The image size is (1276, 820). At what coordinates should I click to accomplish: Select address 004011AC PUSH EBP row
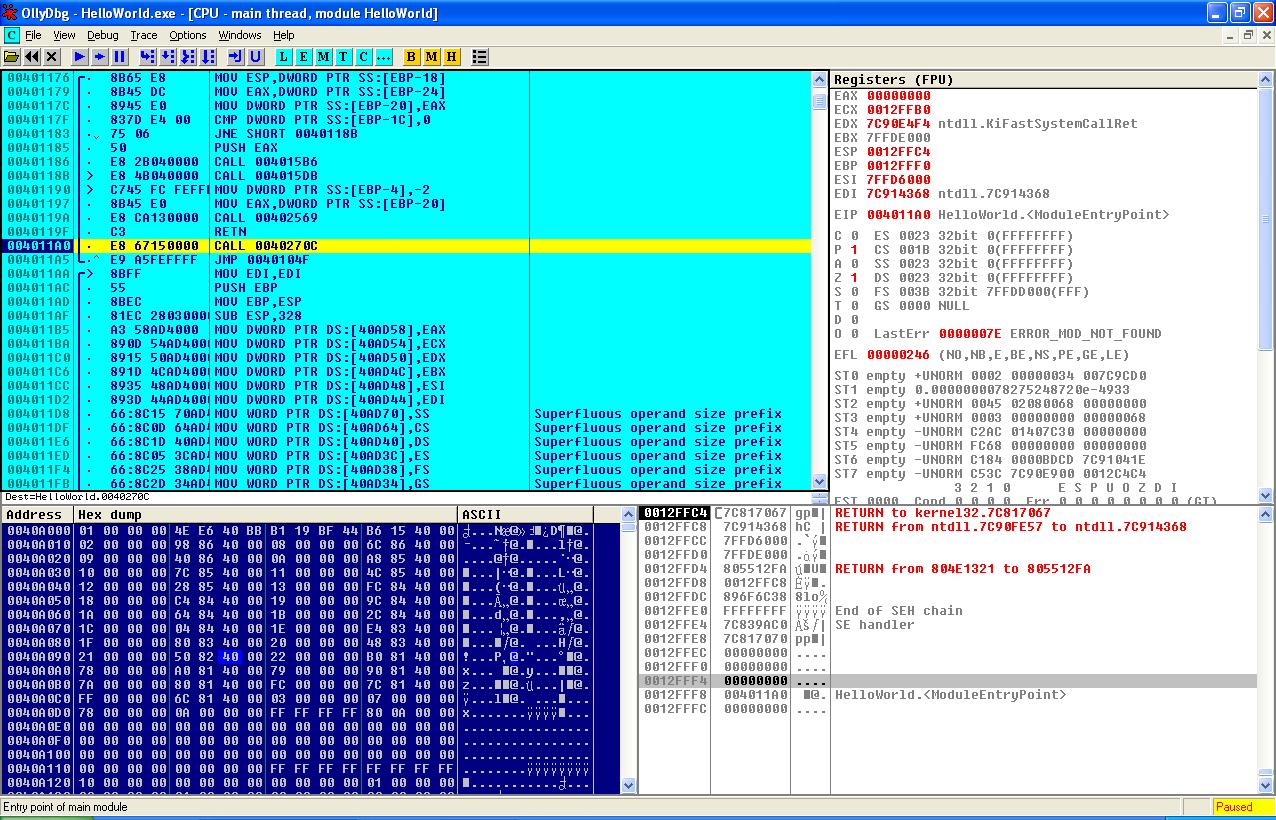(x=407, y=287)
